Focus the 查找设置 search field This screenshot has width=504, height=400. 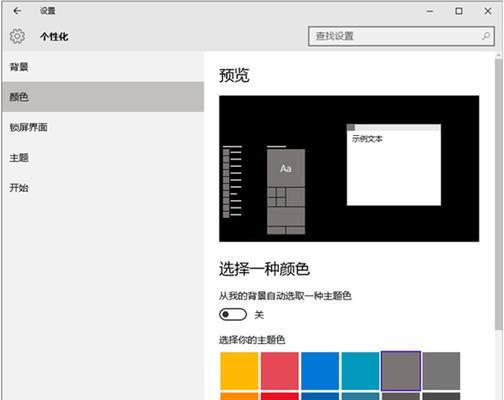401,36
